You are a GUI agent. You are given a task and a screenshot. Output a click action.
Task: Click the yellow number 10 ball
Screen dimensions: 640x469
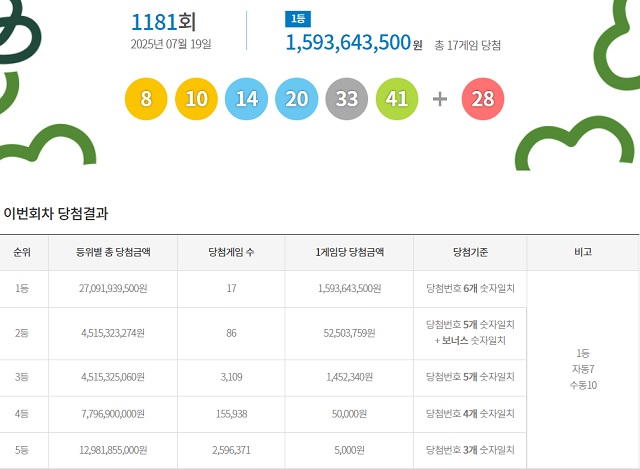[x=196, y=98]
